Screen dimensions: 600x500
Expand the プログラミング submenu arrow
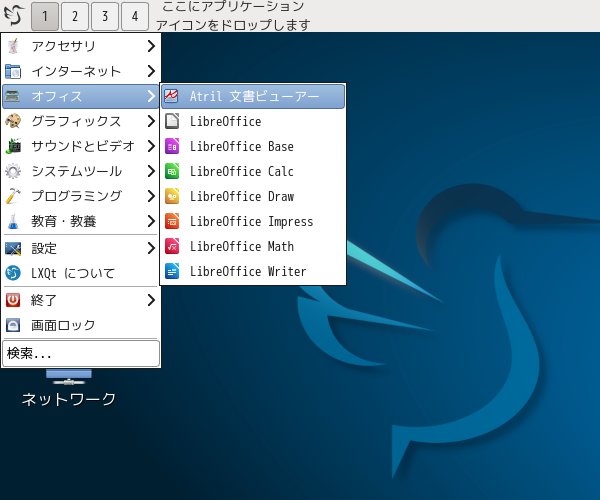point(151,196)
